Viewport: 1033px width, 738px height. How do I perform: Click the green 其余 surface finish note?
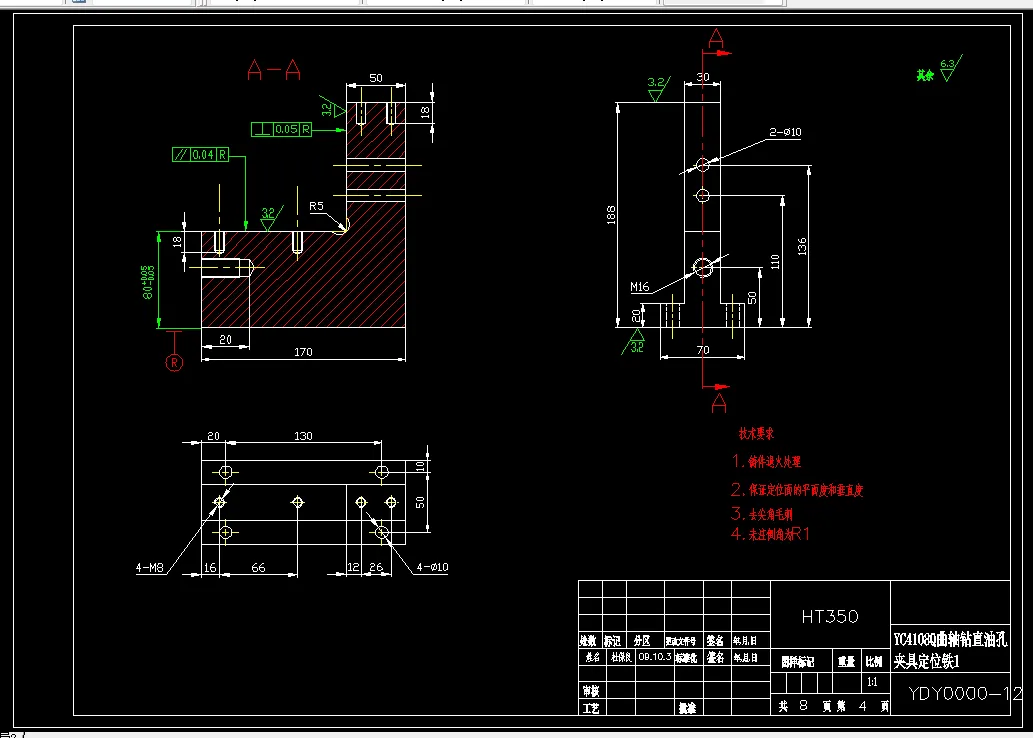(x=925, y=76)
